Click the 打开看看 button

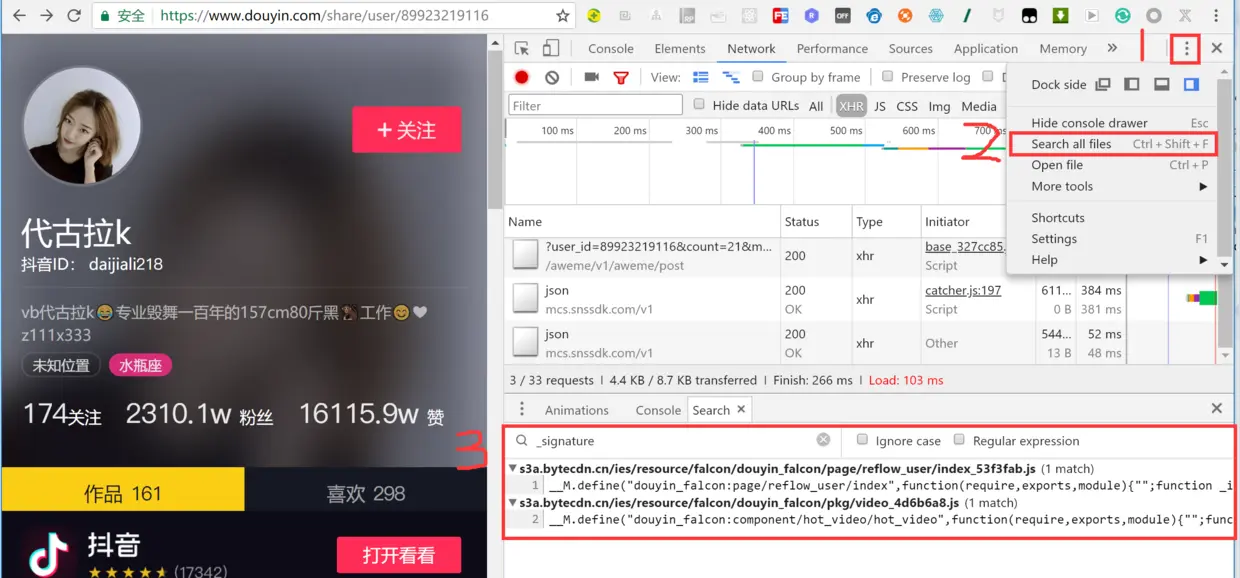point(399,556)
